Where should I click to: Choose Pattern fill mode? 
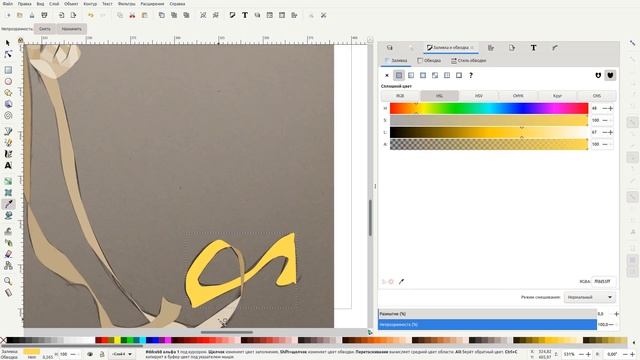pyautogui.click(x=447, y=75)
